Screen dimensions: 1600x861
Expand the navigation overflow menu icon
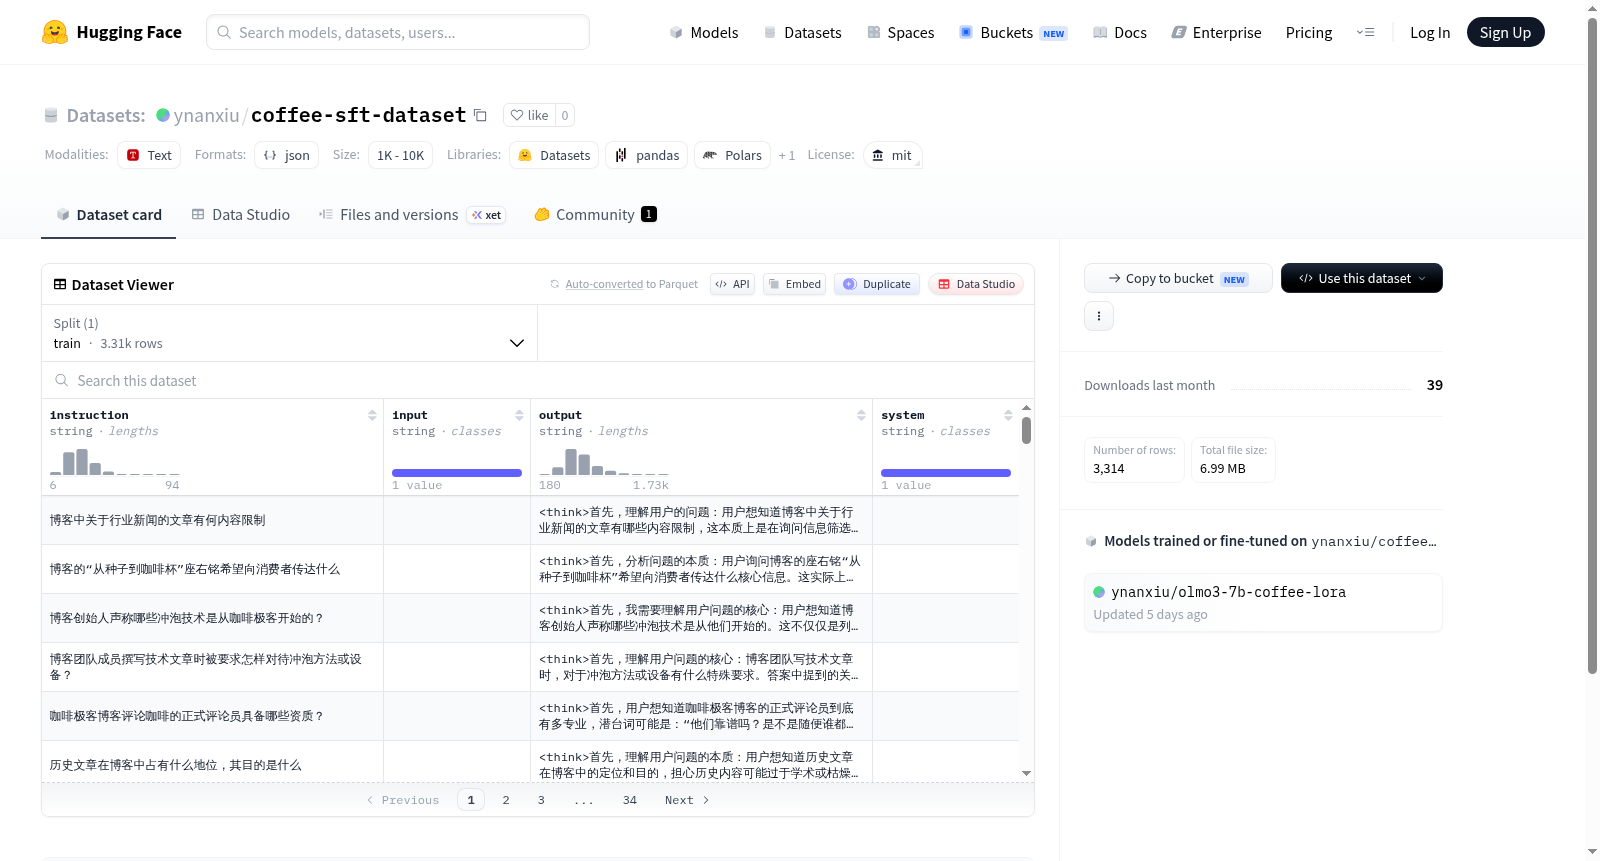point(1365,32)
